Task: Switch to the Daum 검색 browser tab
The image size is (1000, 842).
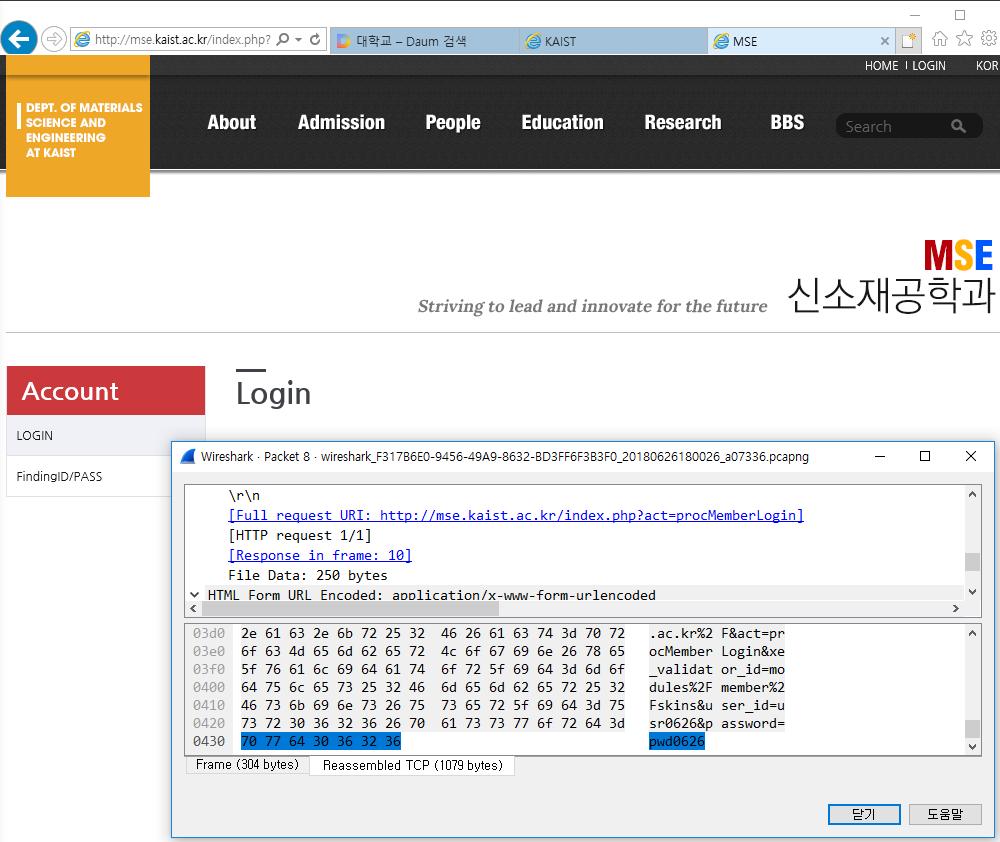Action: point(424,41)
